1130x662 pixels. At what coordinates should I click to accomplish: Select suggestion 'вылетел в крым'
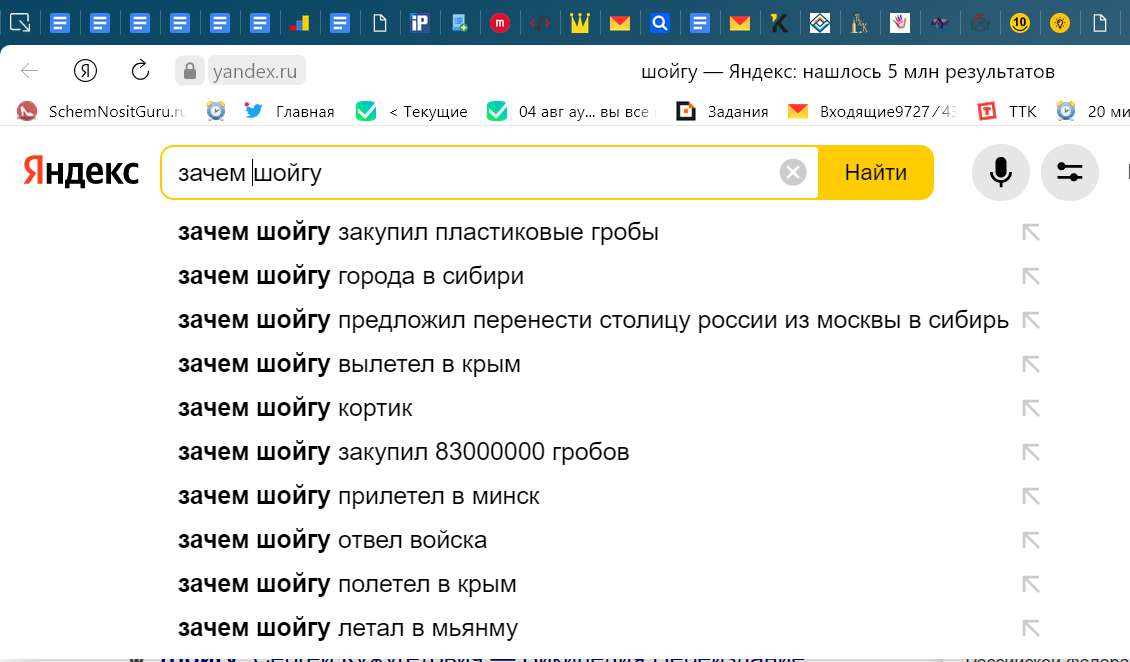point(350,364)
